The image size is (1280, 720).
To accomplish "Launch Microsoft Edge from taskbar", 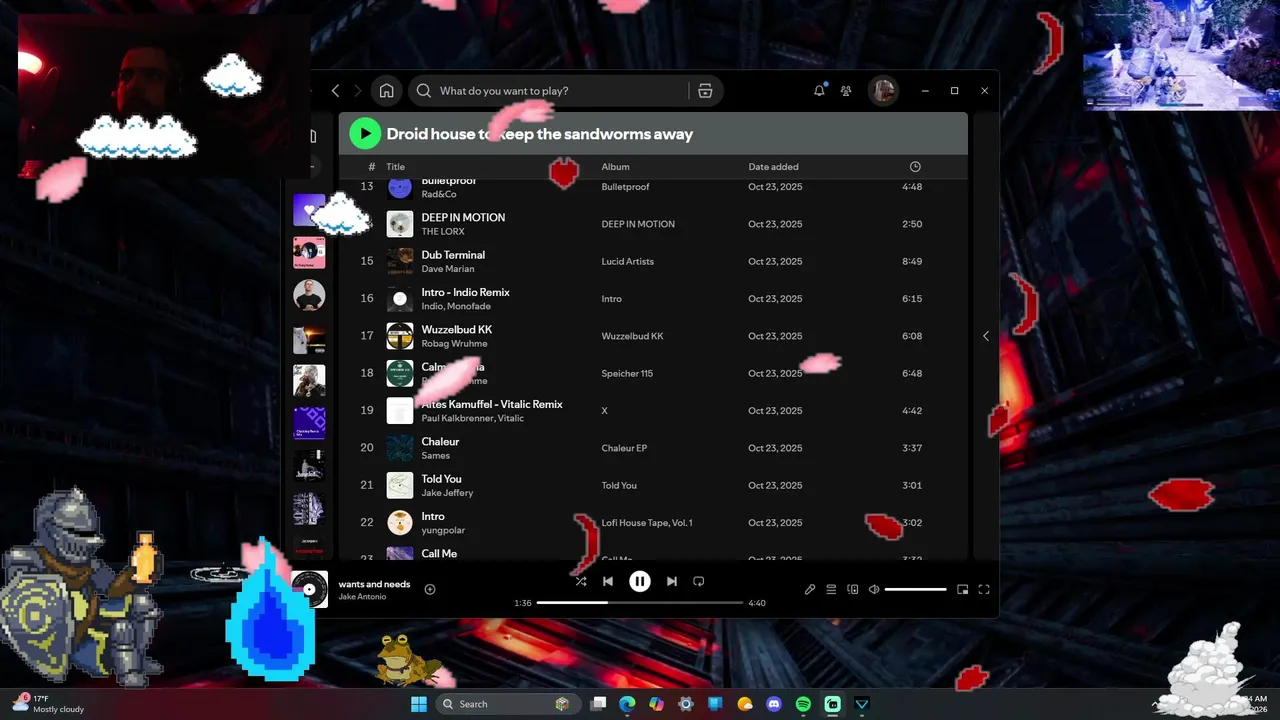I will [x=627, y=704].
